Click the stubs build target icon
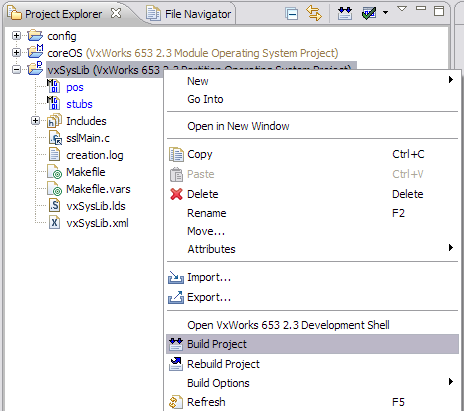The image size is (464, 411). (x=53, y=103)
